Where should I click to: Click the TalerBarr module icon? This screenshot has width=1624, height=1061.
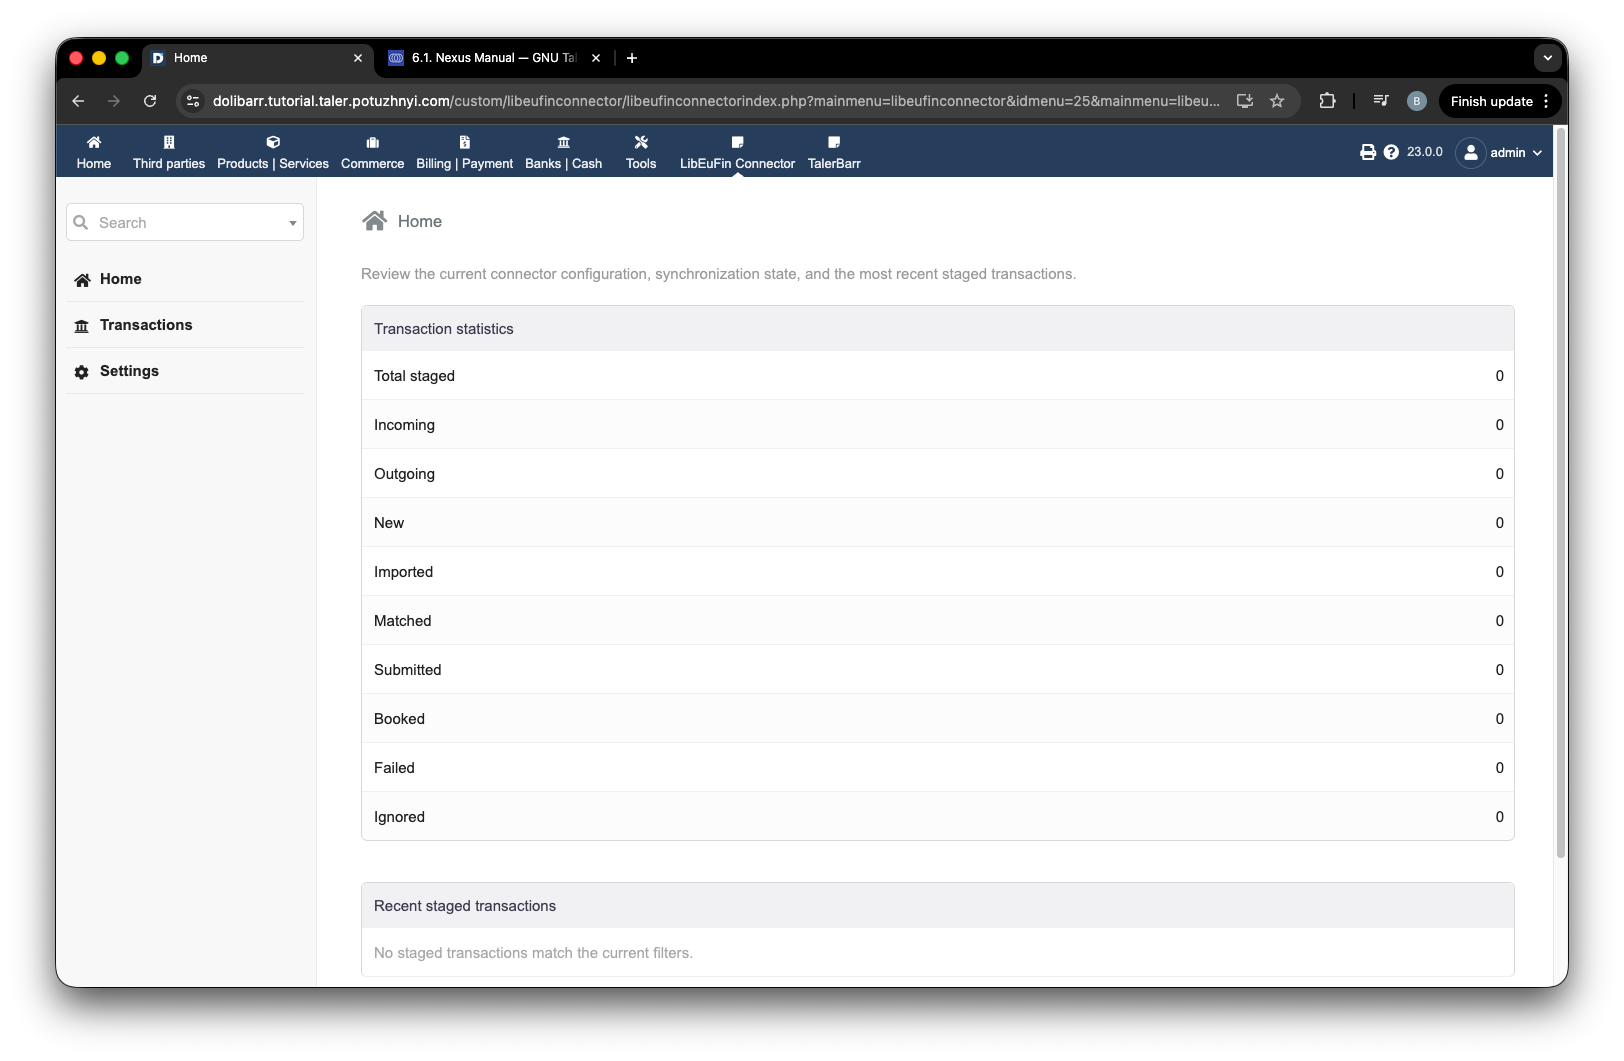(x=834, y=142)
